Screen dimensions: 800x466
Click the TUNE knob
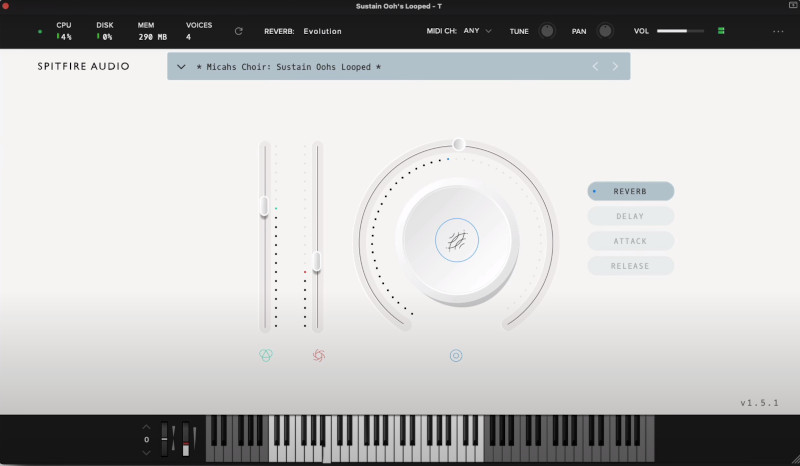[547, 31]
